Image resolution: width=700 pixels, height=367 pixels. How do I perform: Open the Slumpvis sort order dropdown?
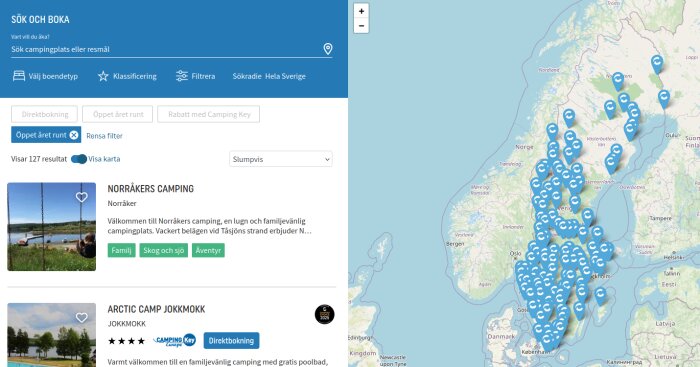281,159
